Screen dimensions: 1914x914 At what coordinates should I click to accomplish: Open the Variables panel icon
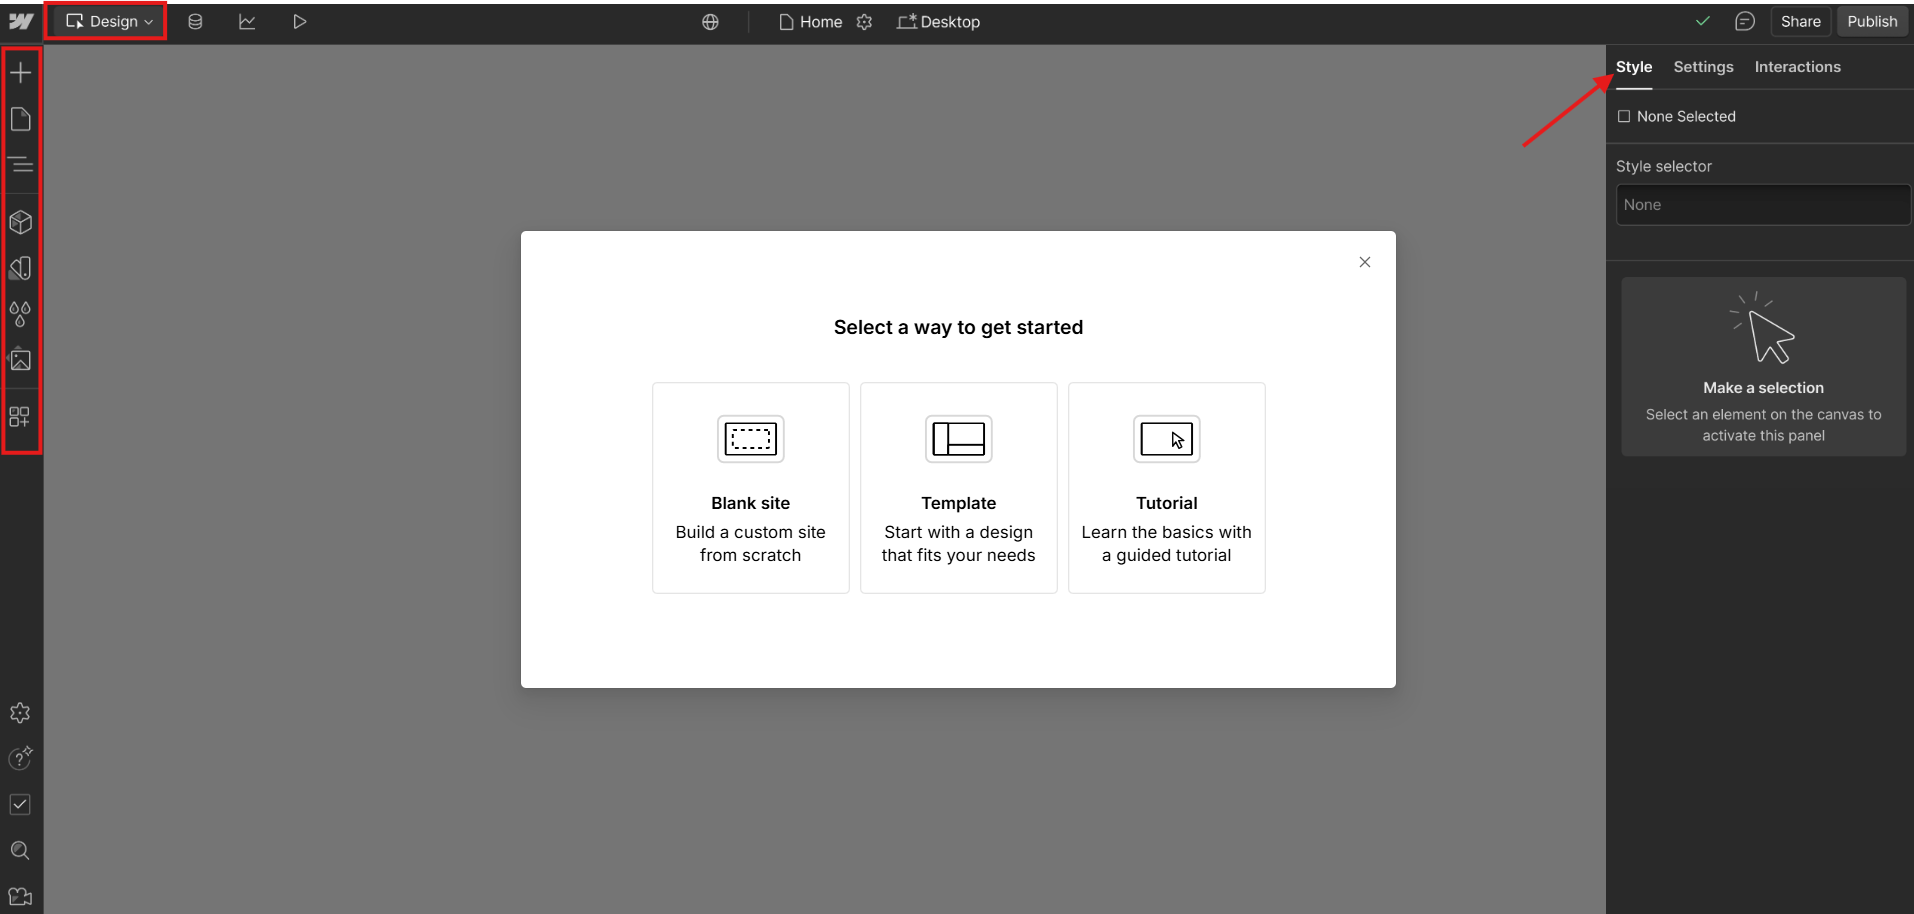tap(21, 268)
